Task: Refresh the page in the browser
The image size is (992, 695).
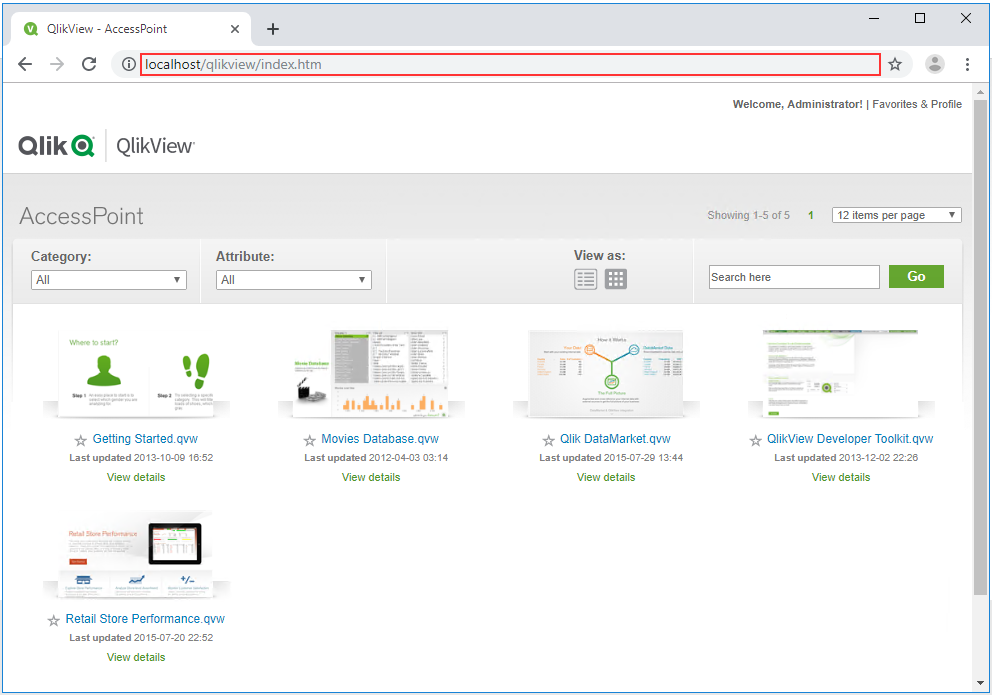Action: pyautogui.click(x=89, y=63)
